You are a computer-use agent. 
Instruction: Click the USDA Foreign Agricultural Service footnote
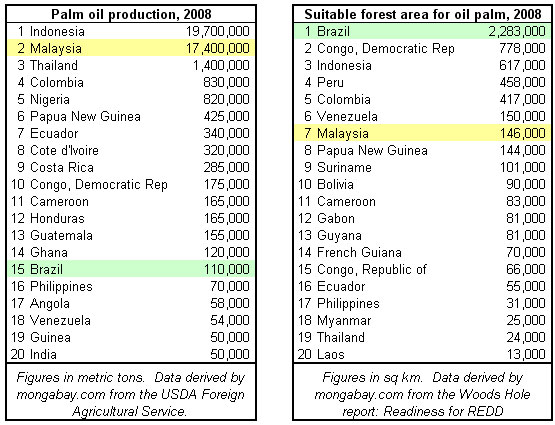(131, 394)
